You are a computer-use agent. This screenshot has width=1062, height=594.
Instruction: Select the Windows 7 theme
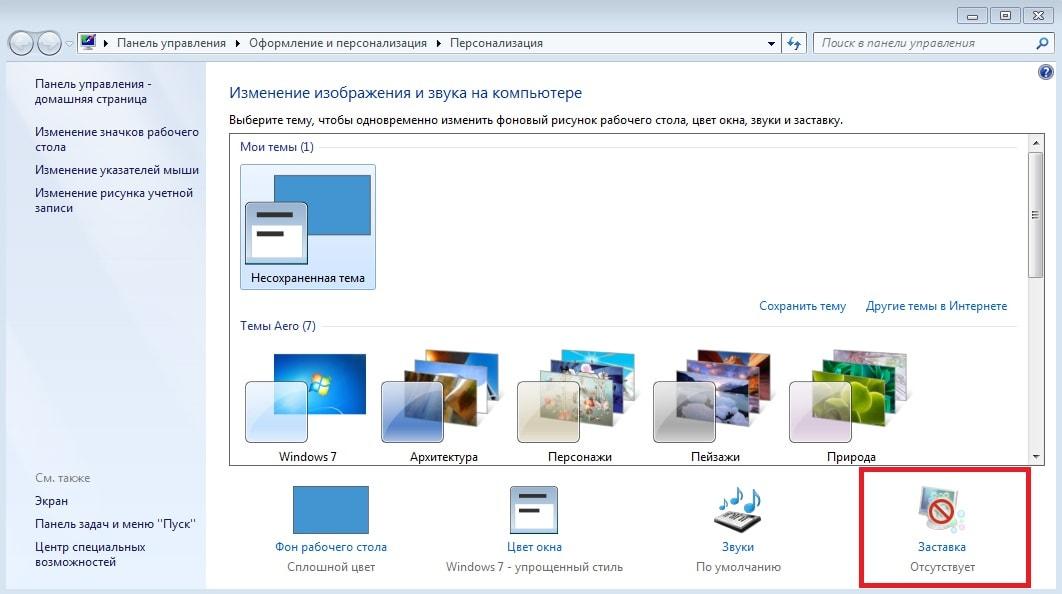coord(307,406)
